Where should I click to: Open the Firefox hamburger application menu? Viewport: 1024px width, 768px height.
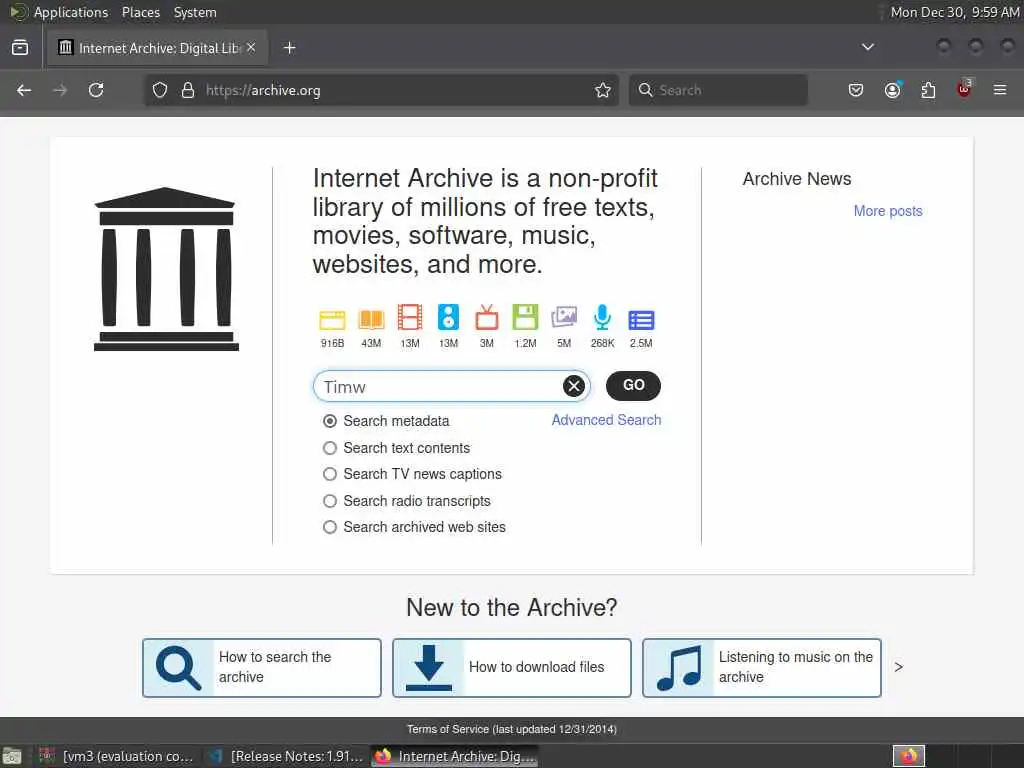1000,90
